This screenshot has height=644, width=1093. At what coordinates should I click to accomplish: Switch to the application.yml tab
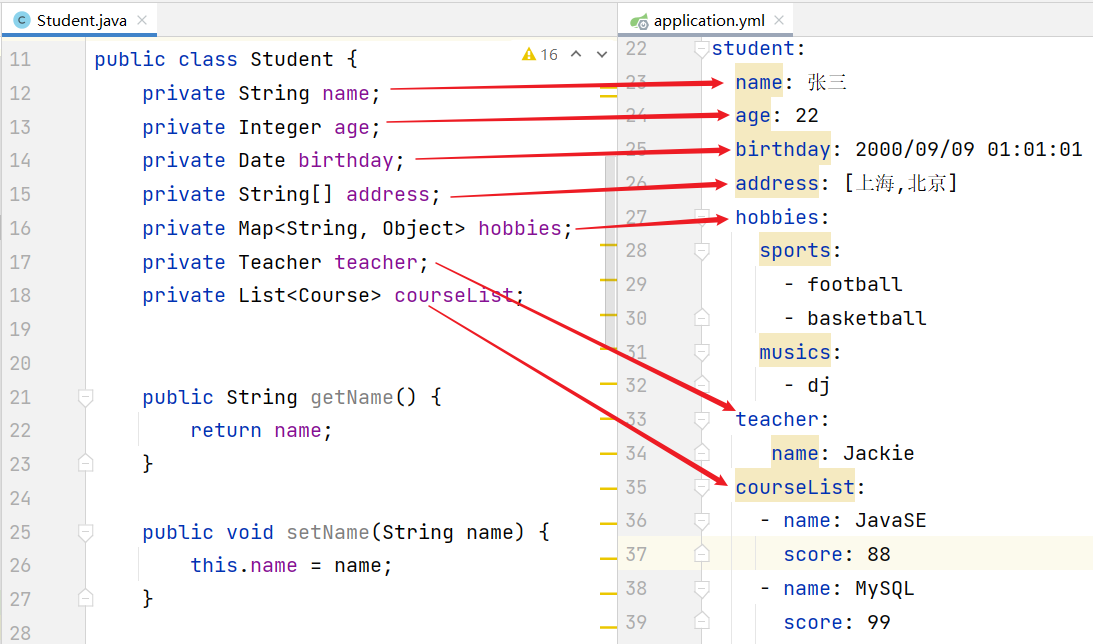(x=705, y=20)
